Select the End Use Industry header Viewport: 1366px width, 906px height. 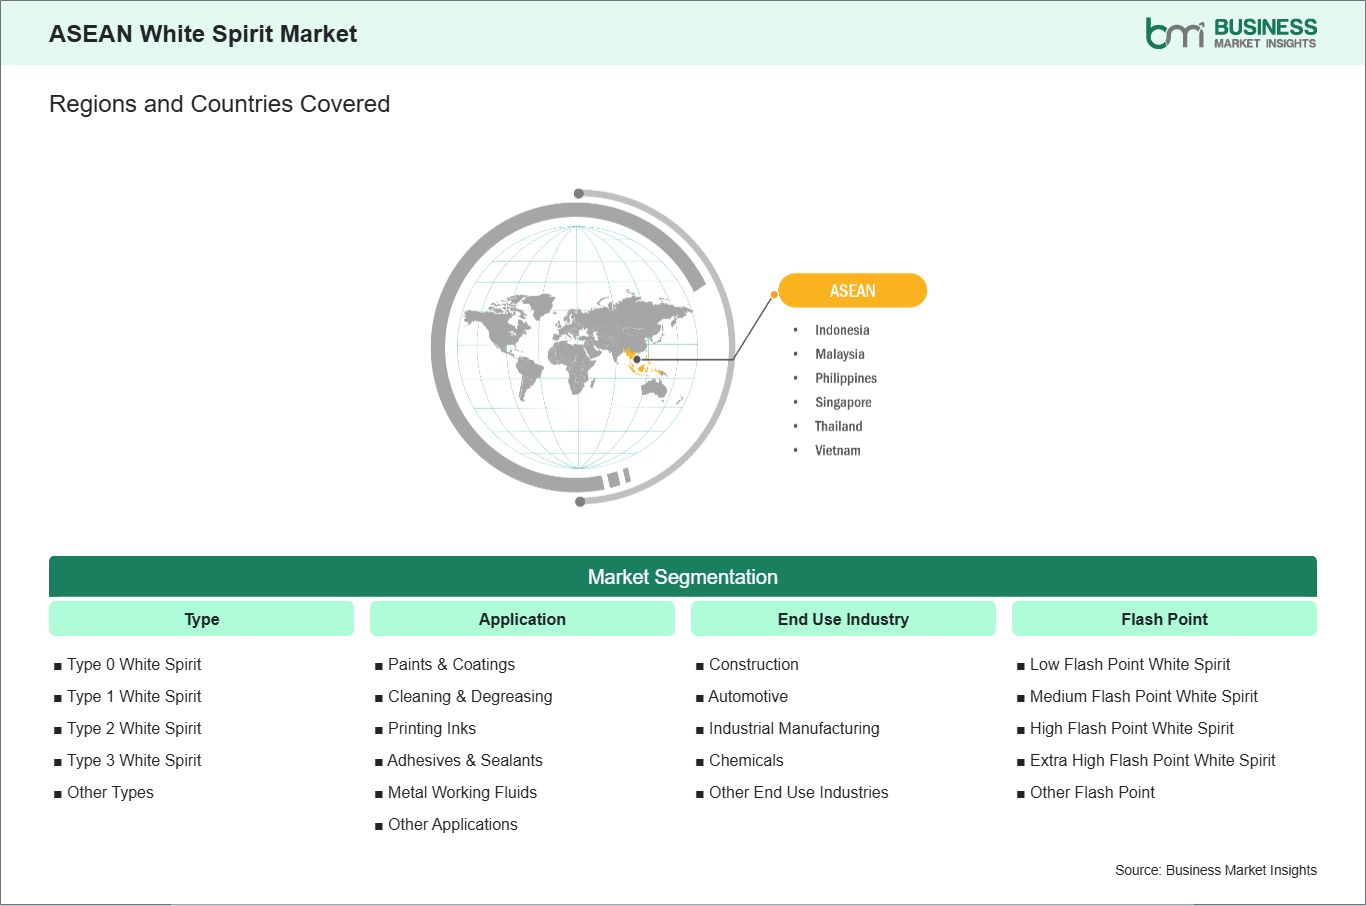pyautogui.click(x=843, y=619)
